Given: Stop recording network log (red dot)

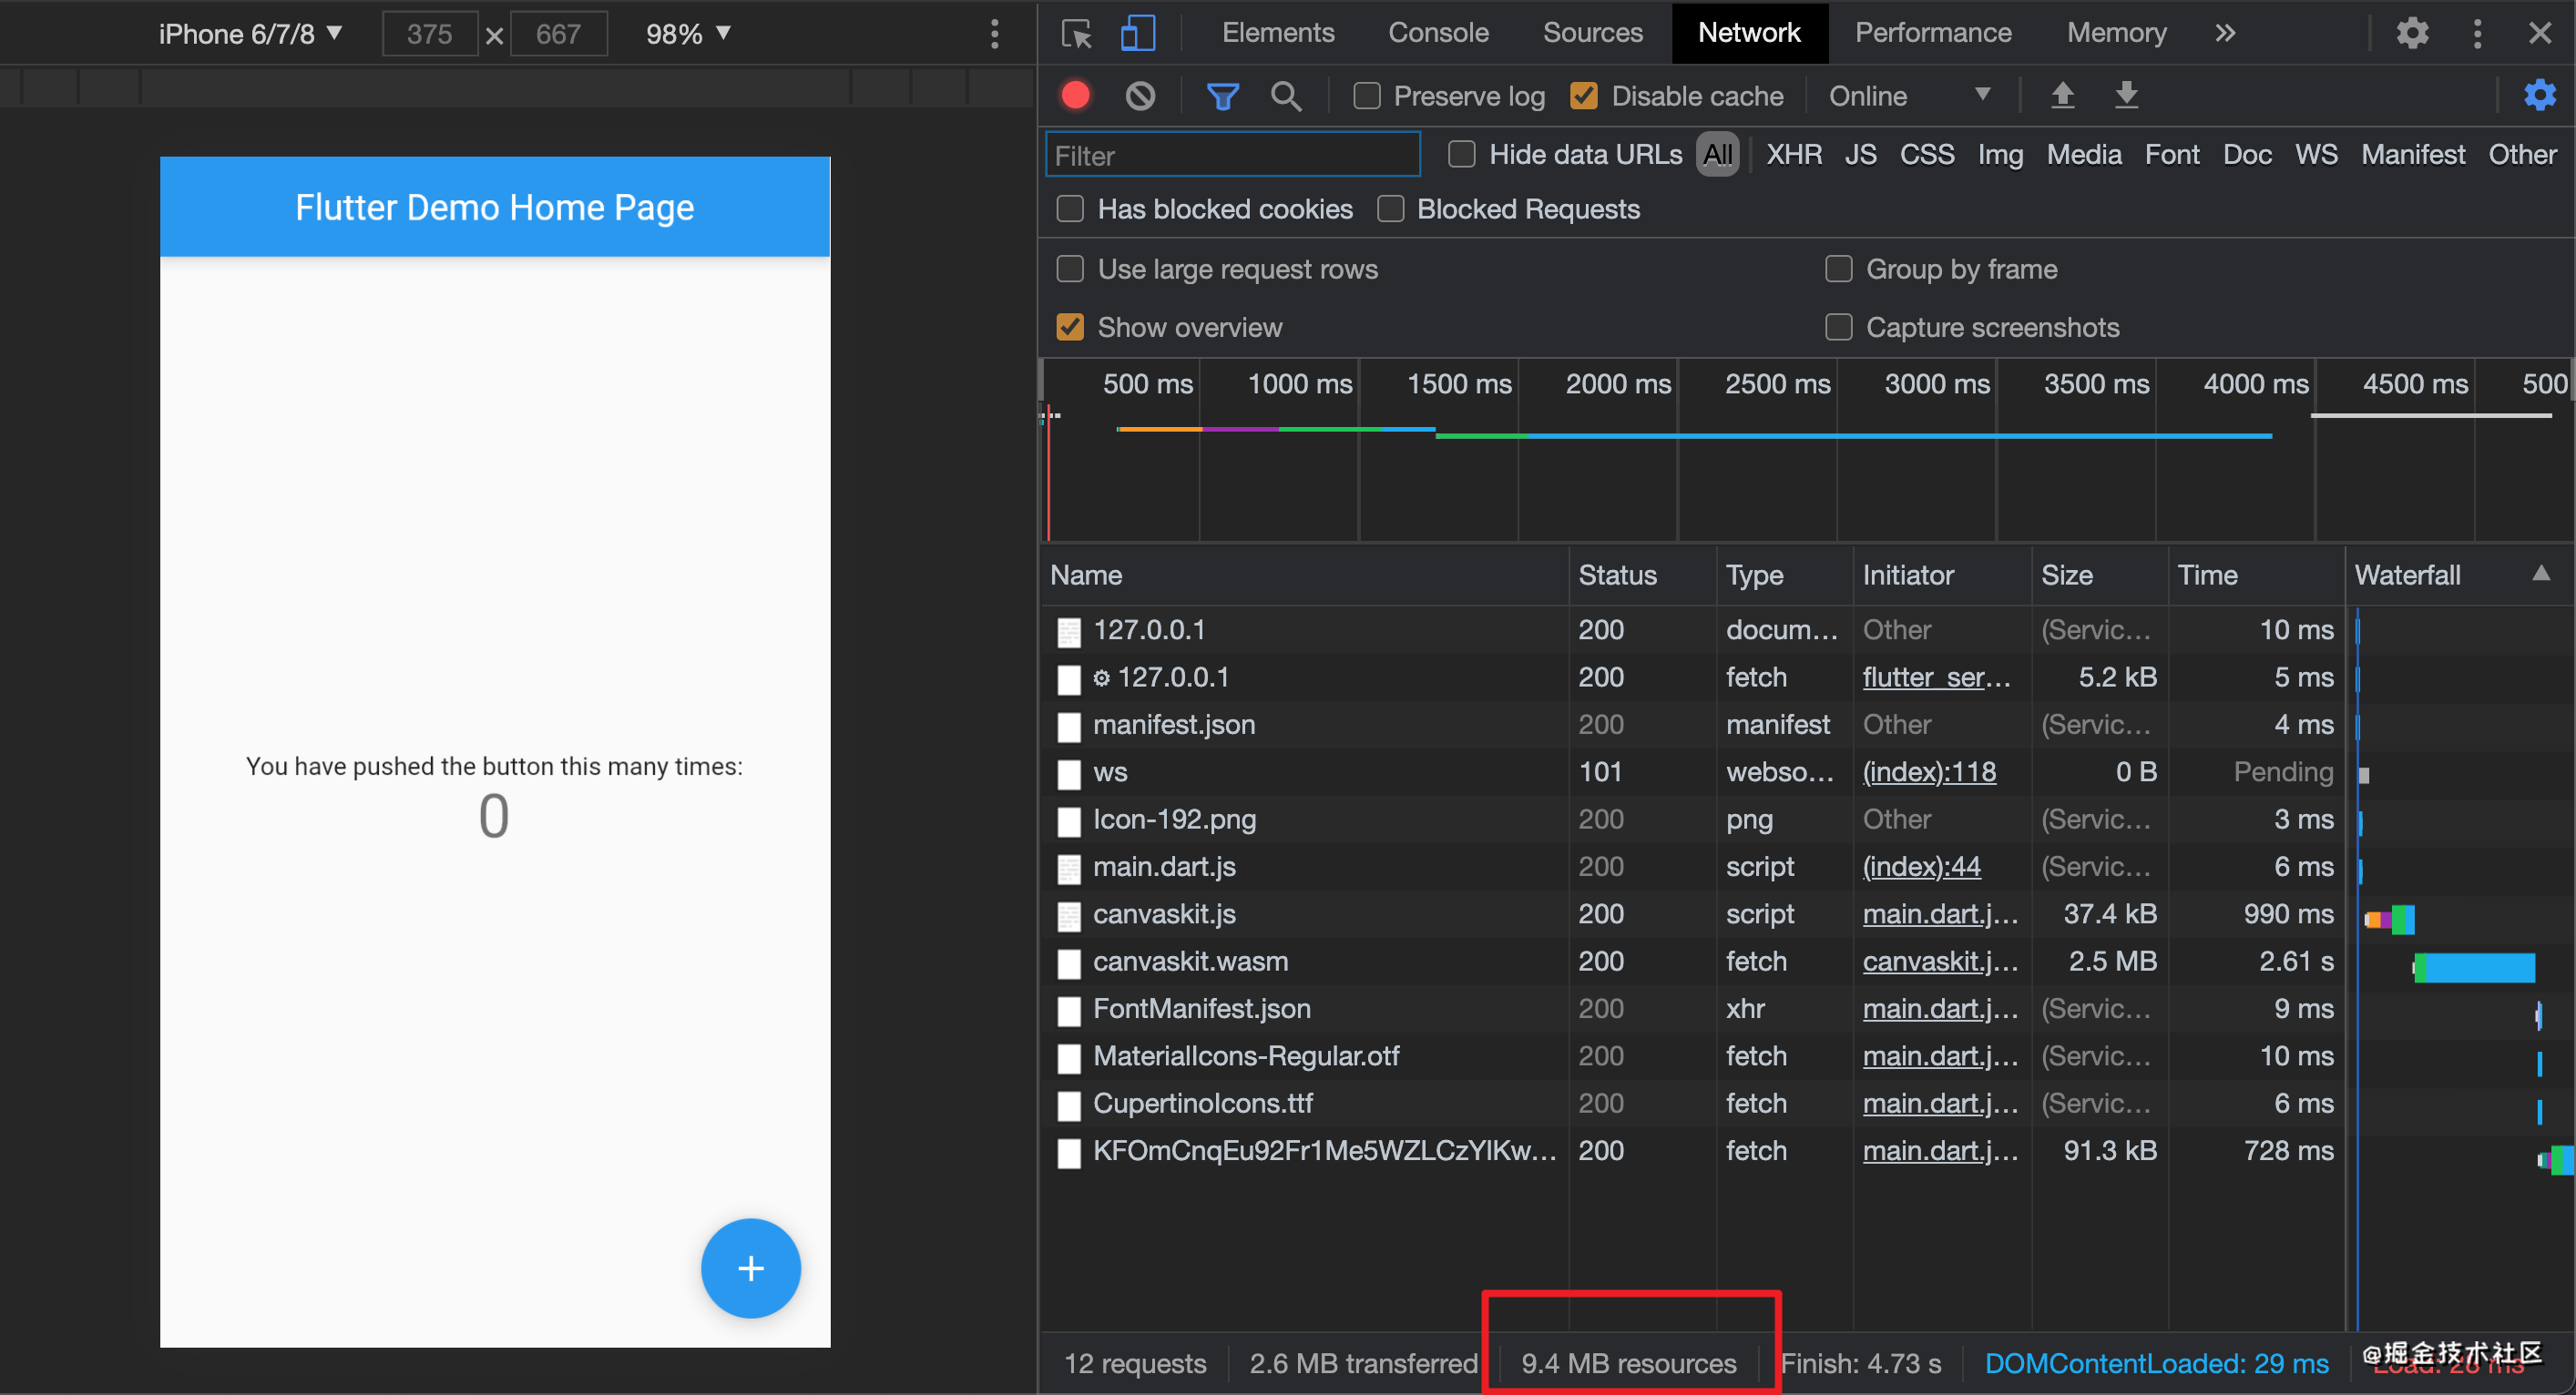Looking at the screenshot, I should (x=1076, y=95).
